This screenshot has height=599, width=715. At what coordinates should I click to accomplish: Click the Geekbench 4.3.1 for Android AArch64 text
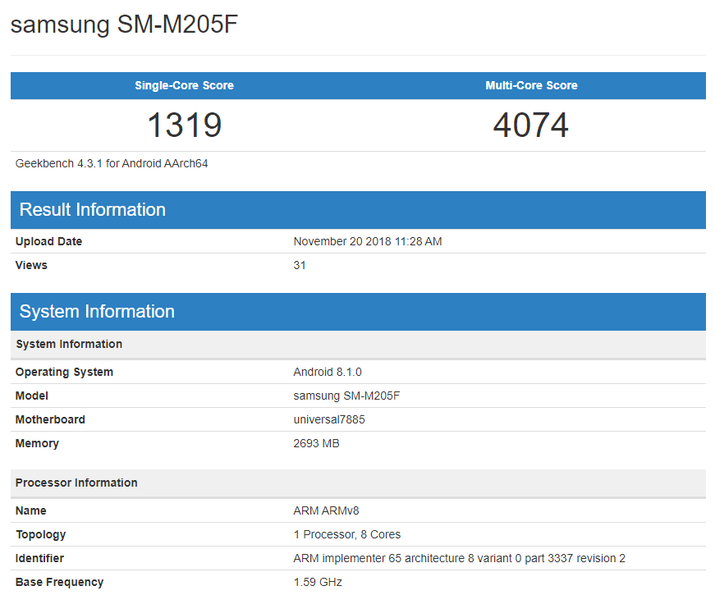coord(111,163)
